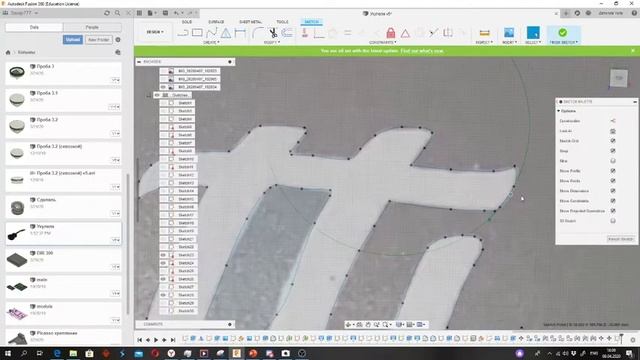
Task: Apply the red Fix lock constraint
Action: 391,33
